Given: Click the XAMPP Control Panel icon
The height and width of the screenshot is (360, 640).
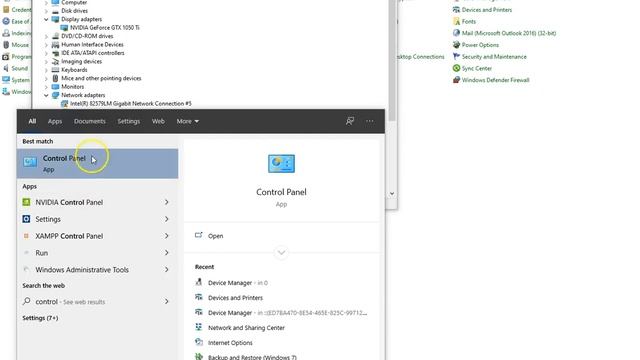Looking at the screenshot, I should coord(26,236).
